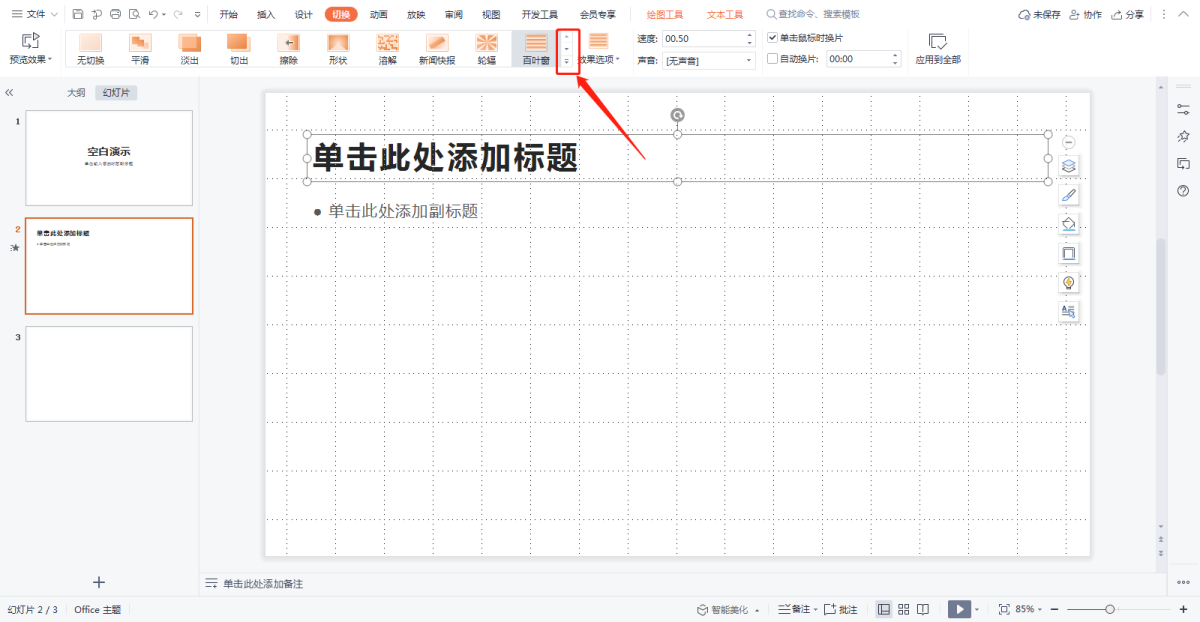
Task: Open the 动画 ribbon tab
Action: click(378, 15)
